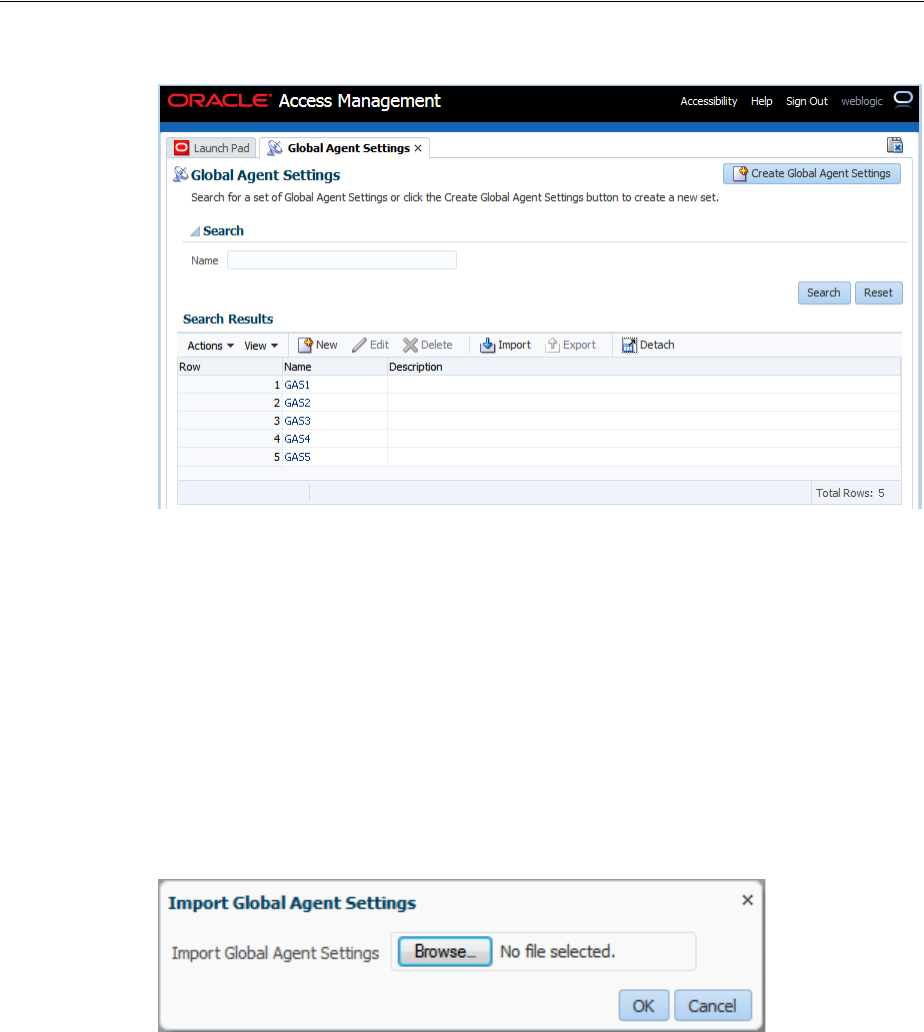Open the GAS1 link
924x1032 pixels.
click(297, 385)
